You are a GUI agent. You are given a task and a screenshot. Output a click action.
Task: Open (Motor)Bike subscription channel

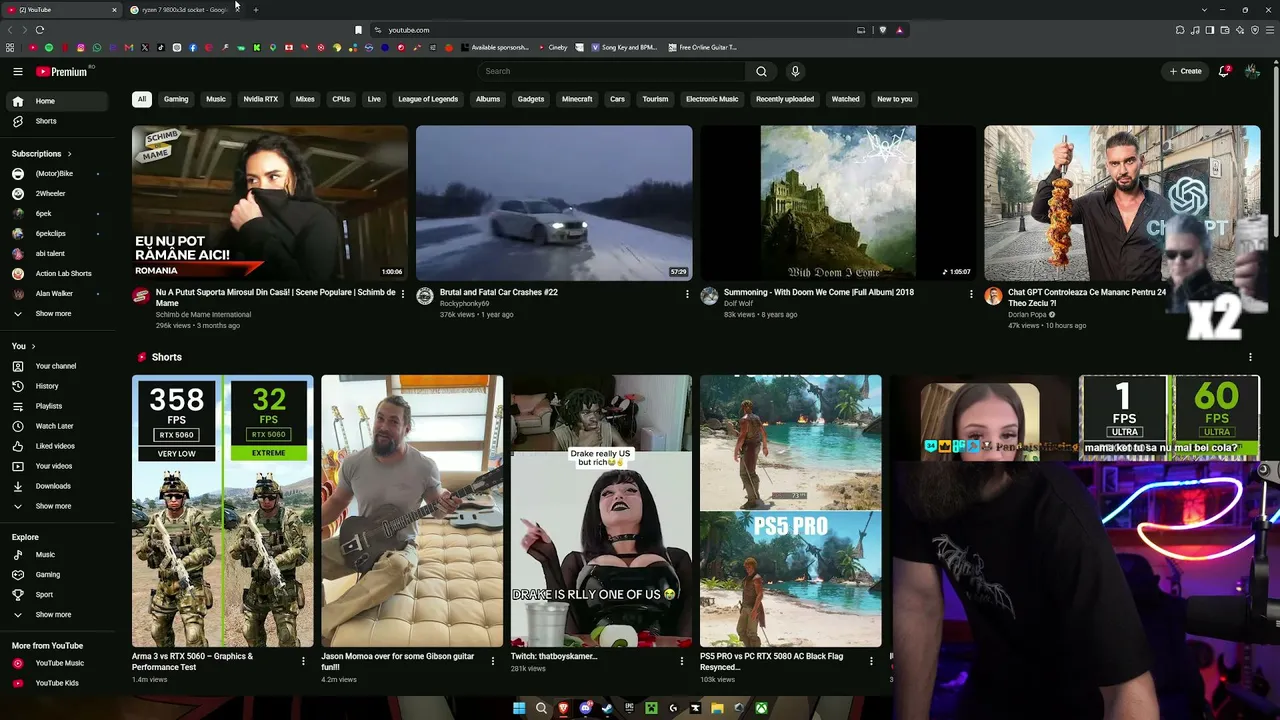(55, 174)
